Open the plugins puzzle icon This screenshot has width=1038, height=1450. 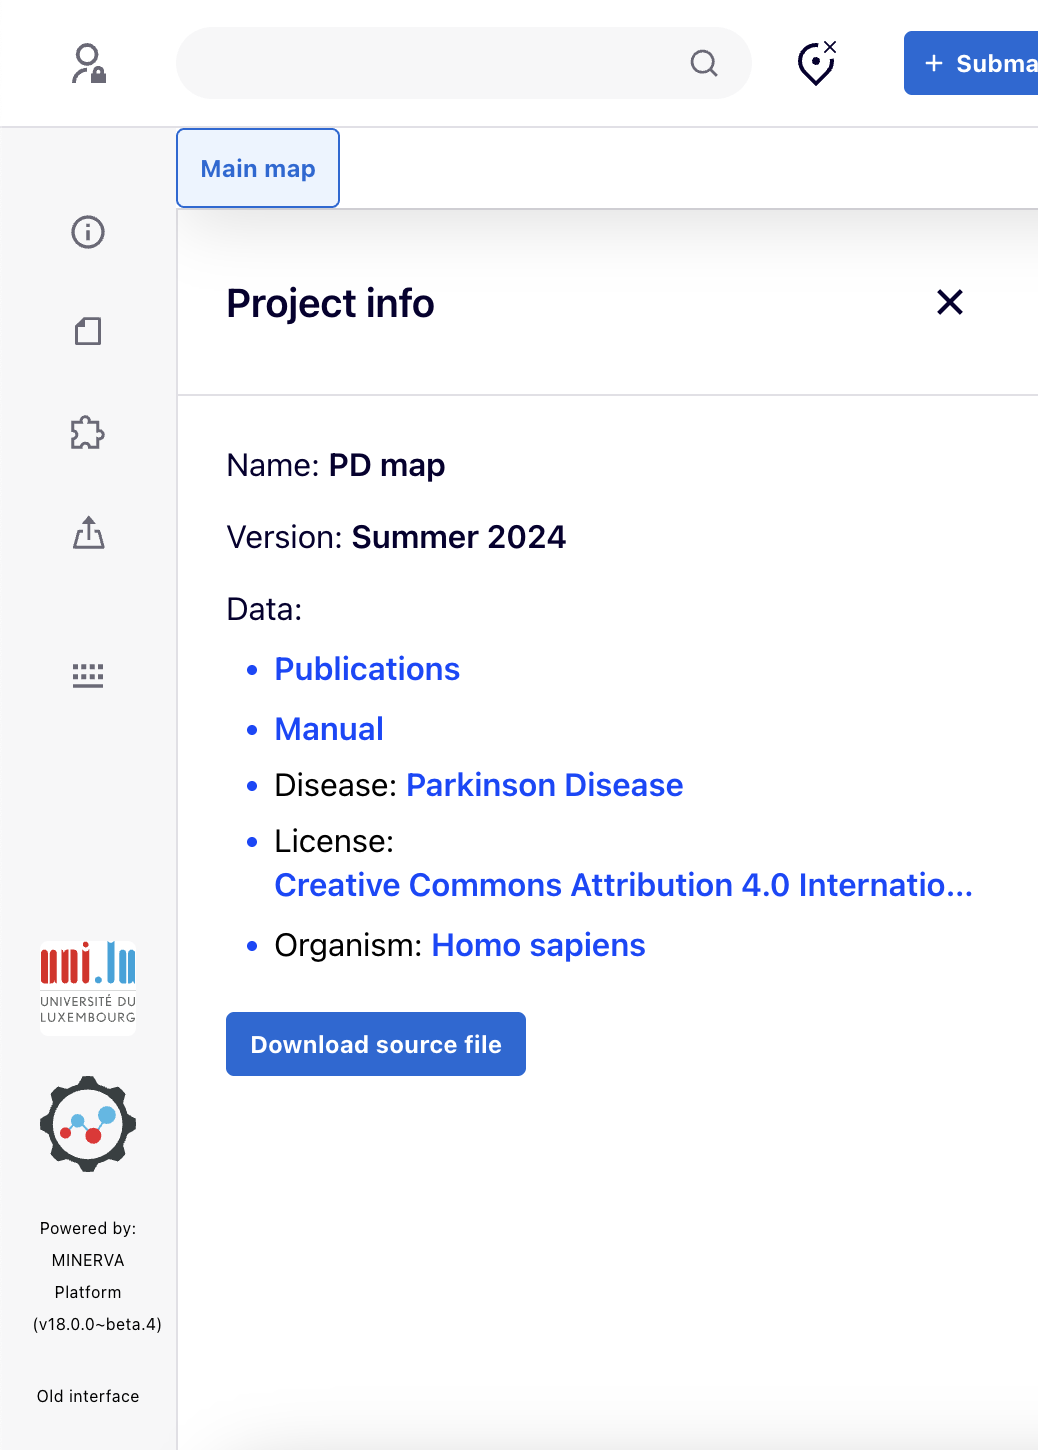[88, 433]
